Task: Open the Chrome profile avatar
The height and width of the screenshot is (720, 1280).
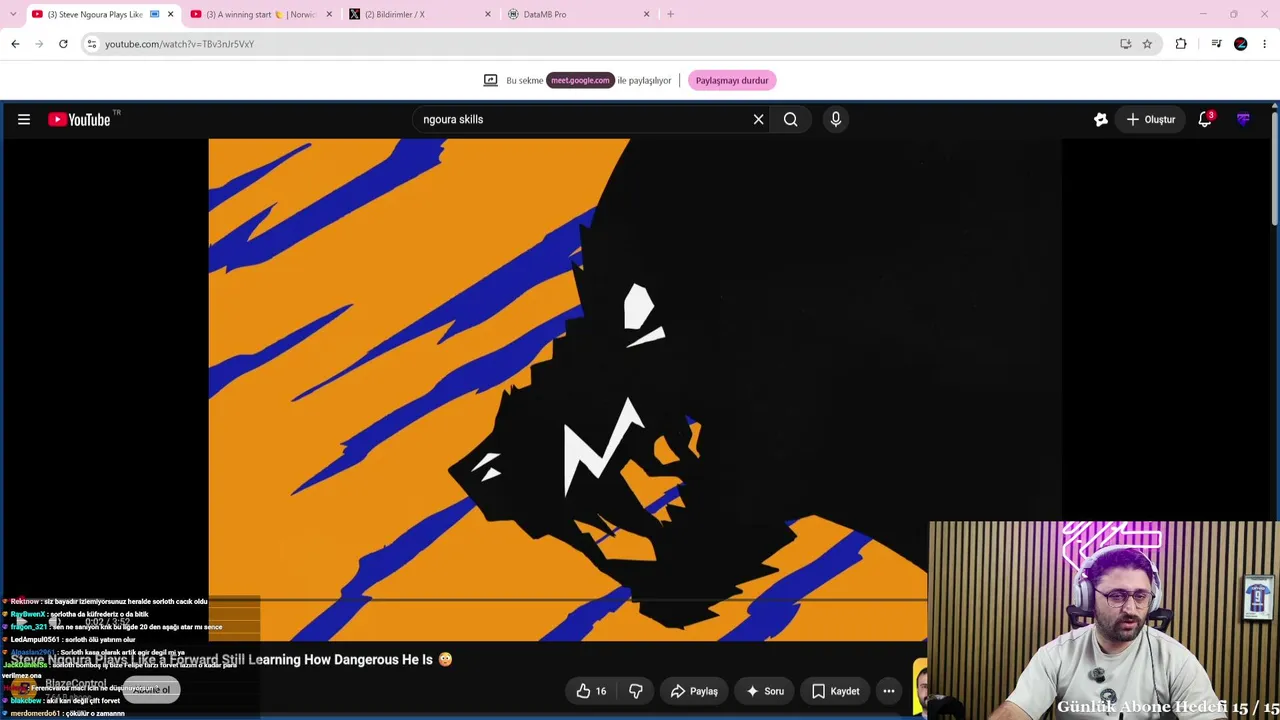Action: click(1241, 44)
